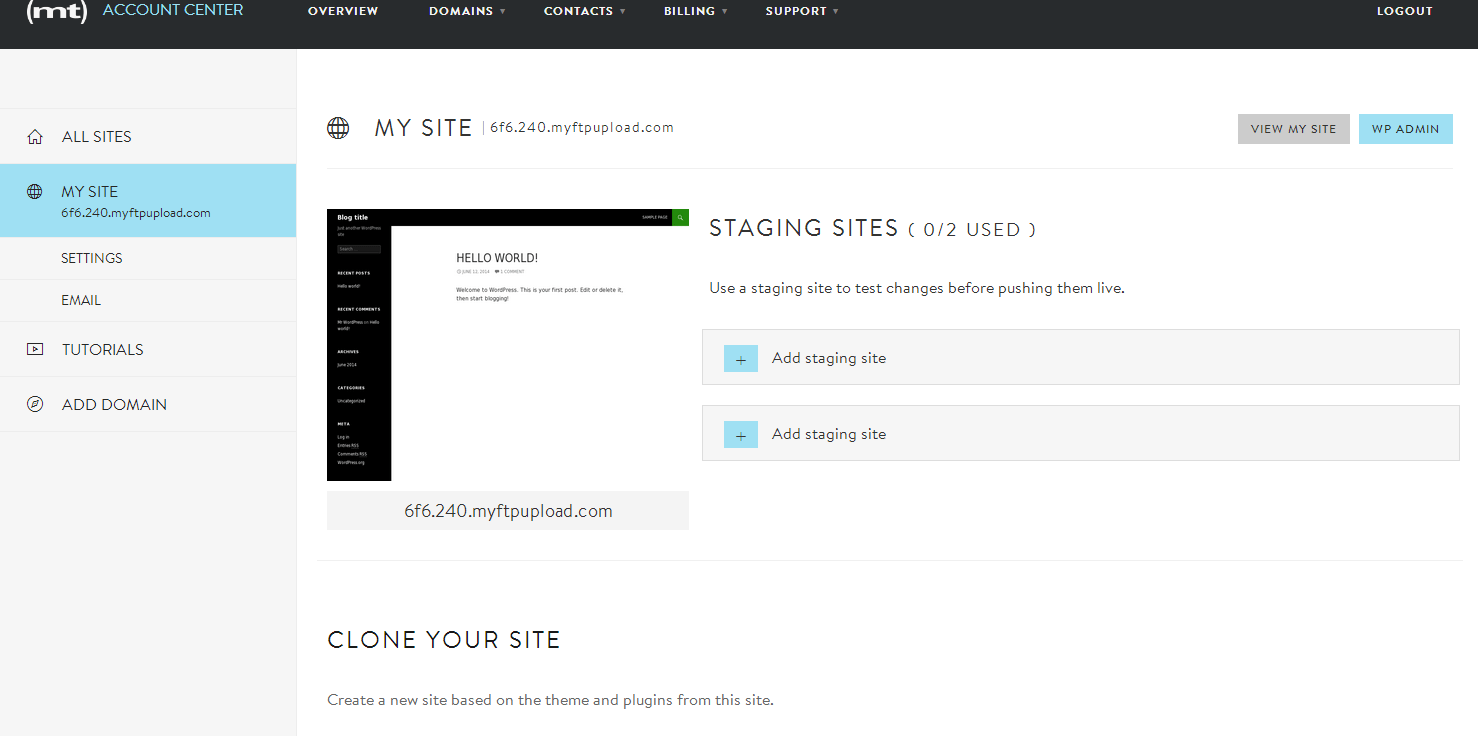Click the plus icon on first Add staging site row

pos(740,358)
